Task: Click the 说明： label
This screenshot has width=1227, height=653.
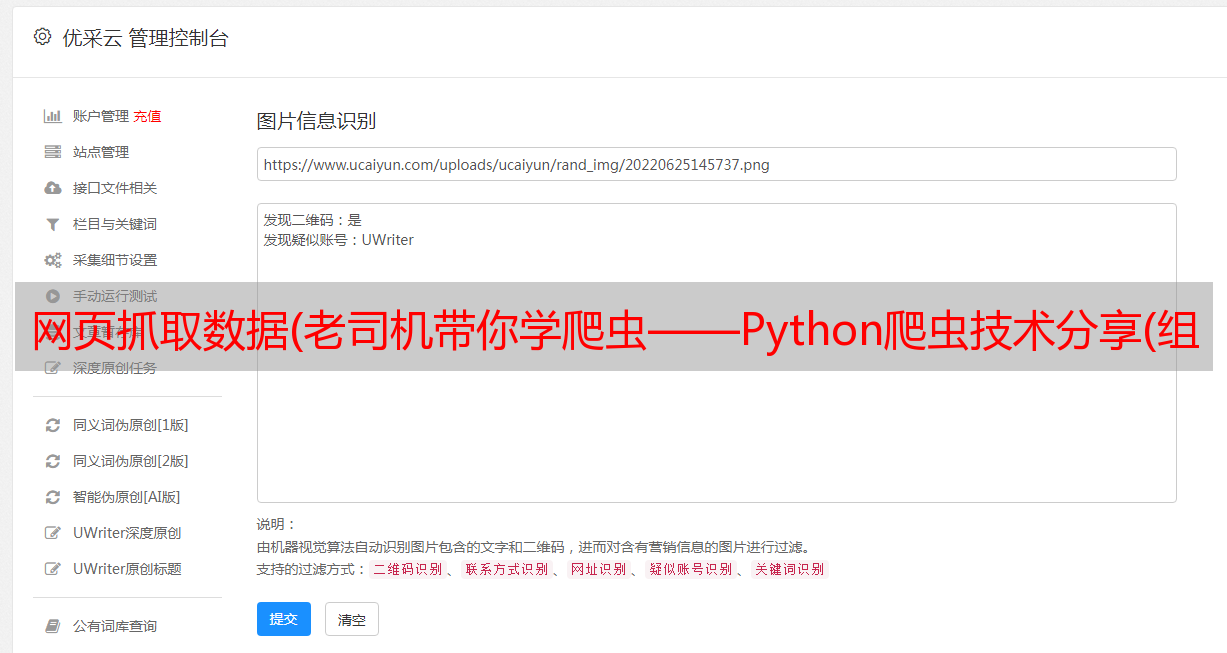Action: click(x=277, y=524)
